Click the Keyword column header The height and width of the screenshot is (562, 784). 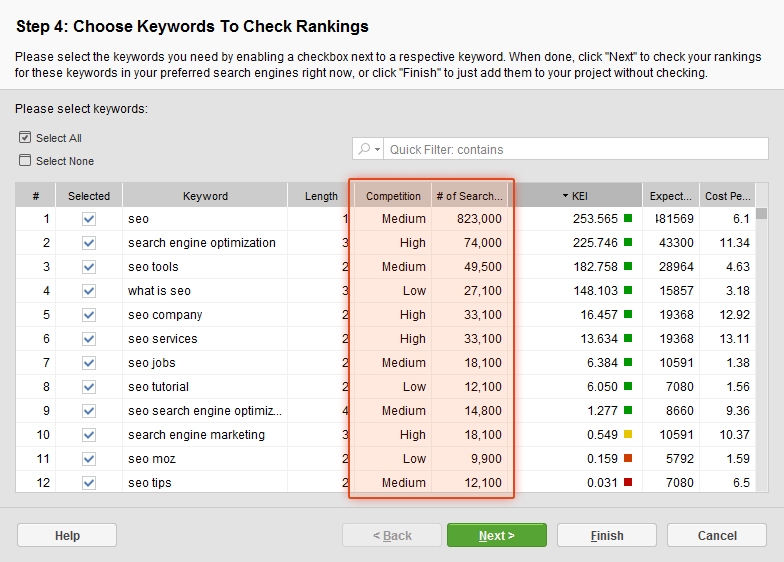(205, 196)
